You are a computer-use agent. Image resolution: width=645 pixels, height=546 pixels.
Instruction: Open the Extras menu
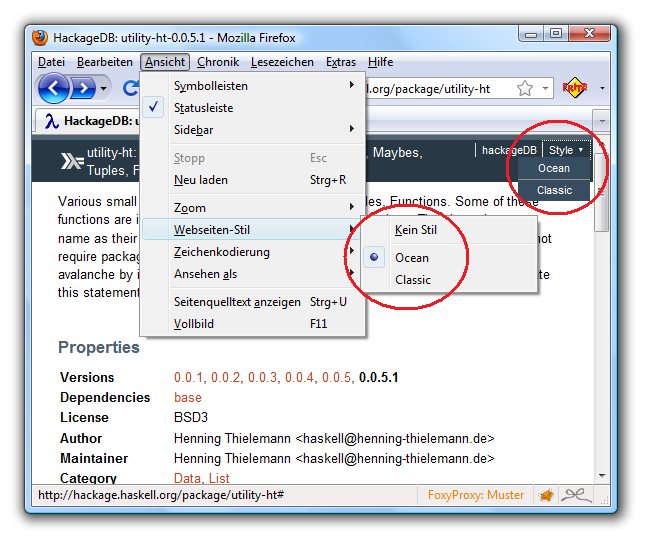coord(341,62)
